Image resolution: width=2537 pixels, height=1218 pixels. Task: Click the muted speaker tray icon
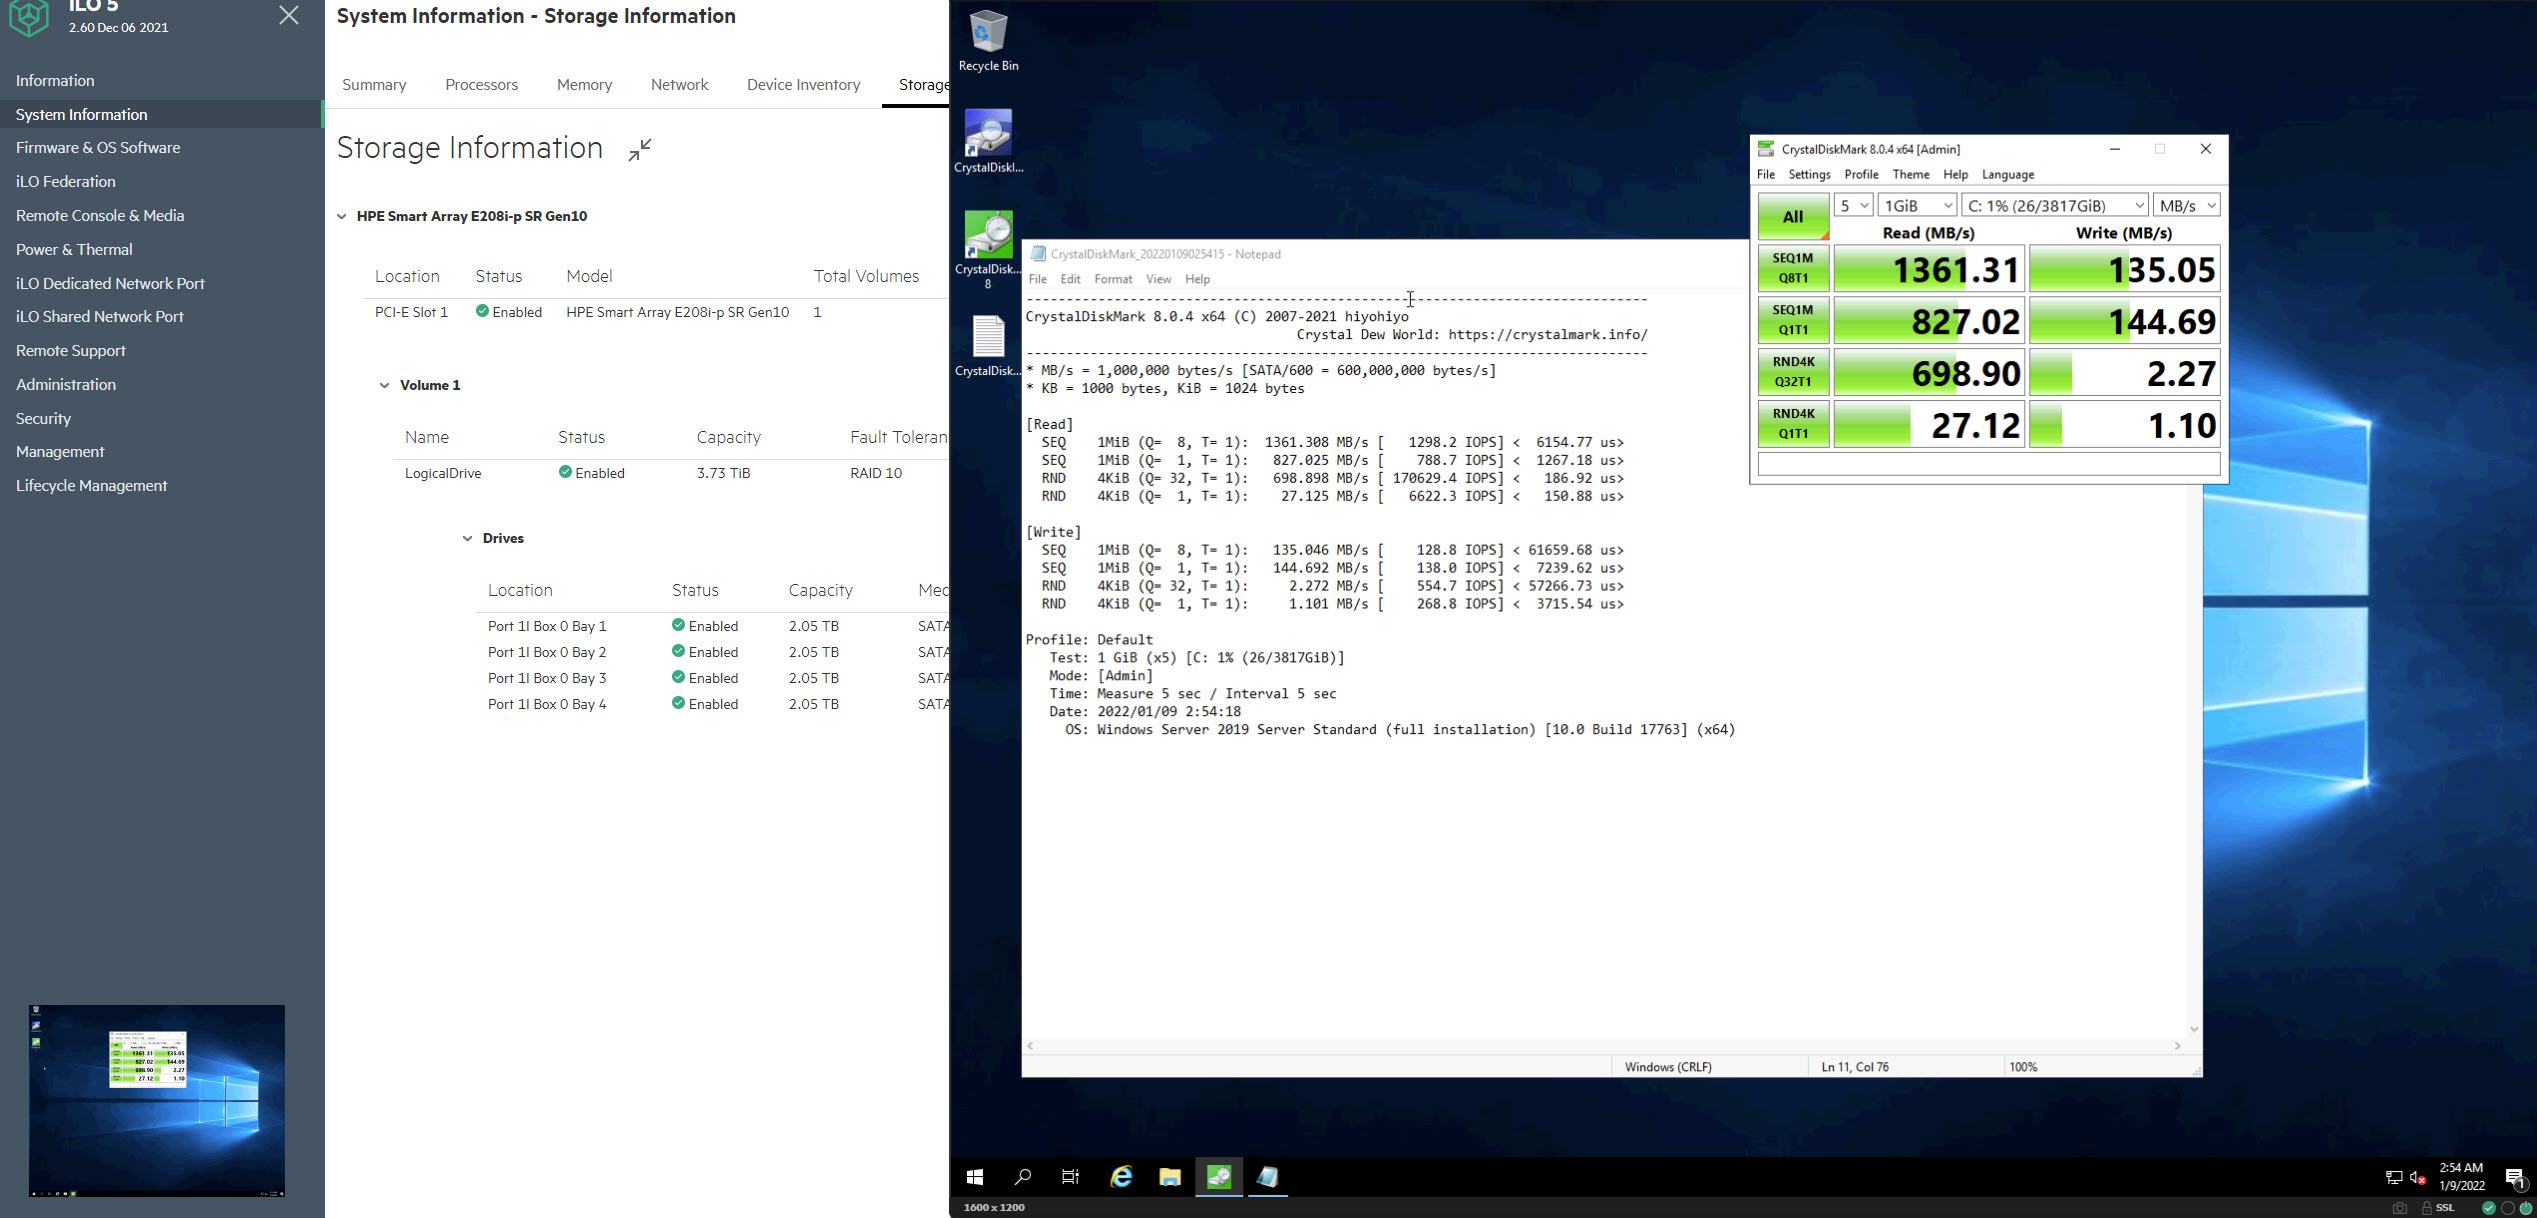(2418, 1178)
